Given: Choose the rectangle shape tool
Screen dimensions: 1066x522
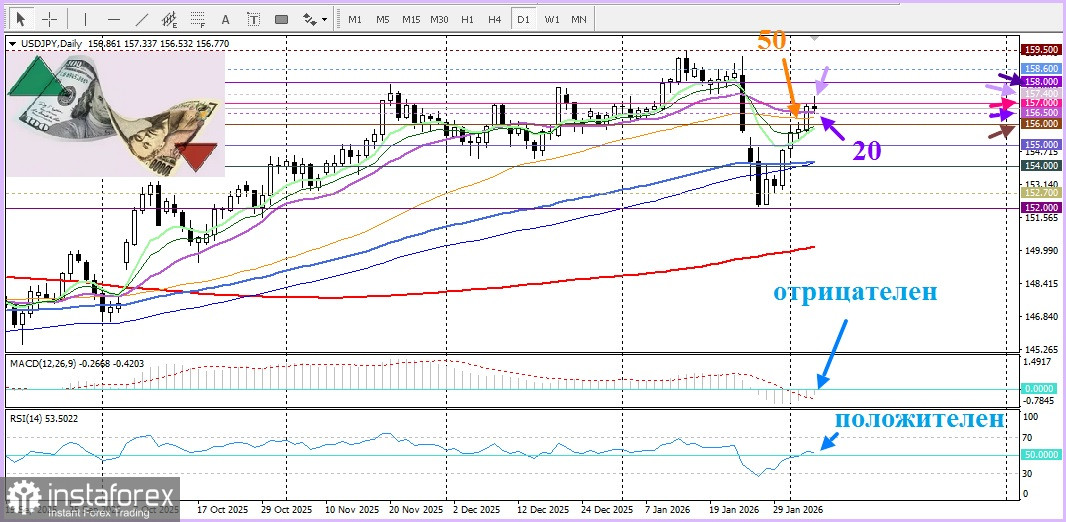Looking at the screenshot, I should pos(281,19).
